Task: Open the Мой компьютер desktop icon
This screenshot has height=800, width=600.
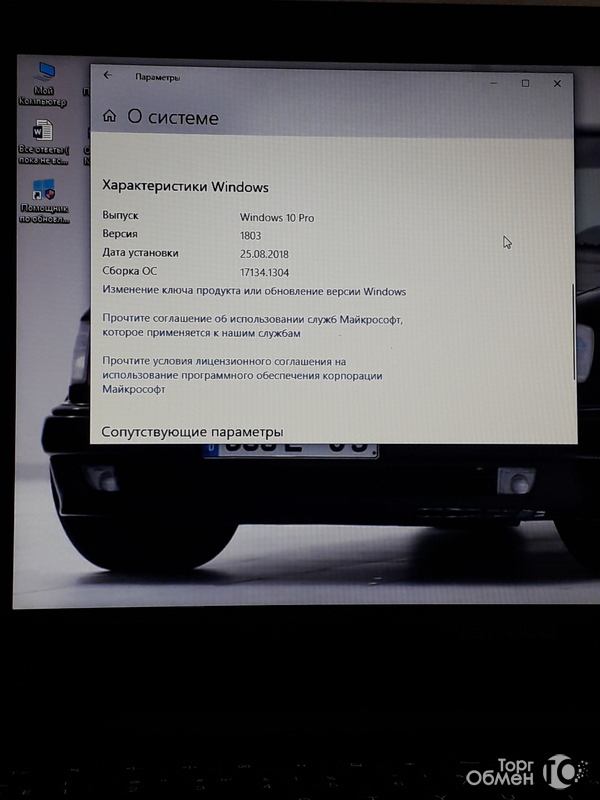Action: (44, 75)
